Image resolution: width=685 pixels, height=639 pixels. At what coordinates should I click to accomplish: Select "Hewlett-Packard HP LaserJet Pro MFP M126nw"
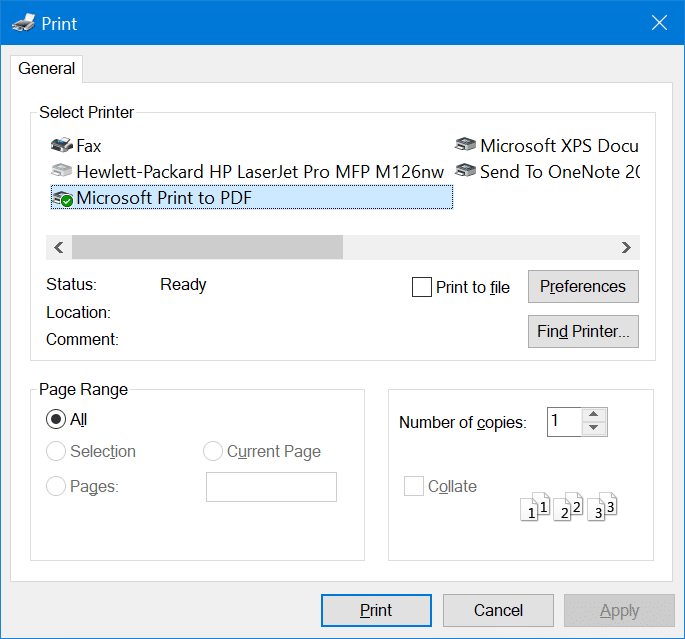click(x=260, y=172)
